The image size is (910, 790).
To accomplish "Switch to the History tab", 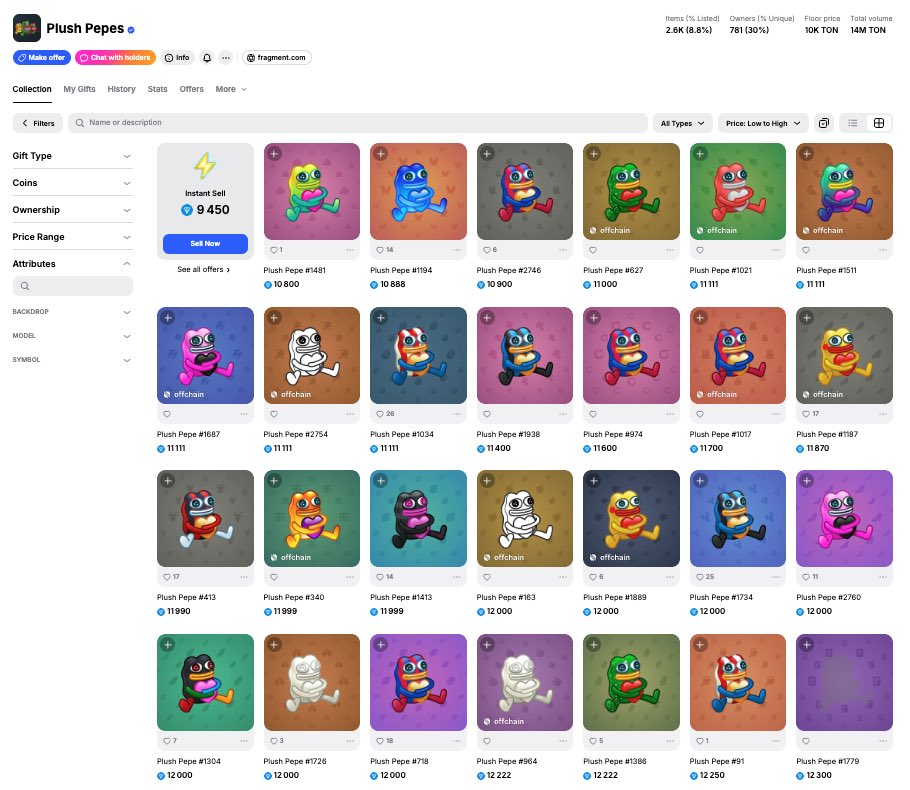I will pyautogui.click(x=121, y=89).
